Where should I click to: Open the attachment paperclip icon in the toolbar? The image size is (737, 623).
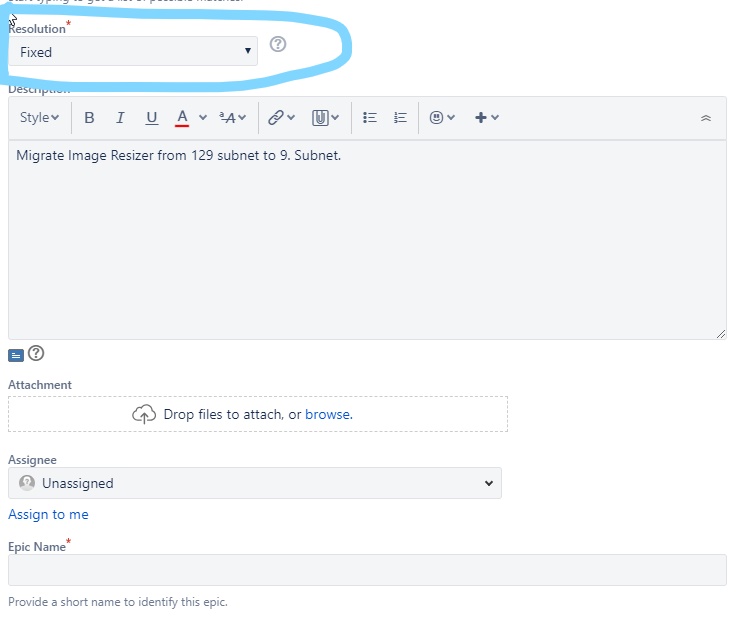[x=320, y=118]
